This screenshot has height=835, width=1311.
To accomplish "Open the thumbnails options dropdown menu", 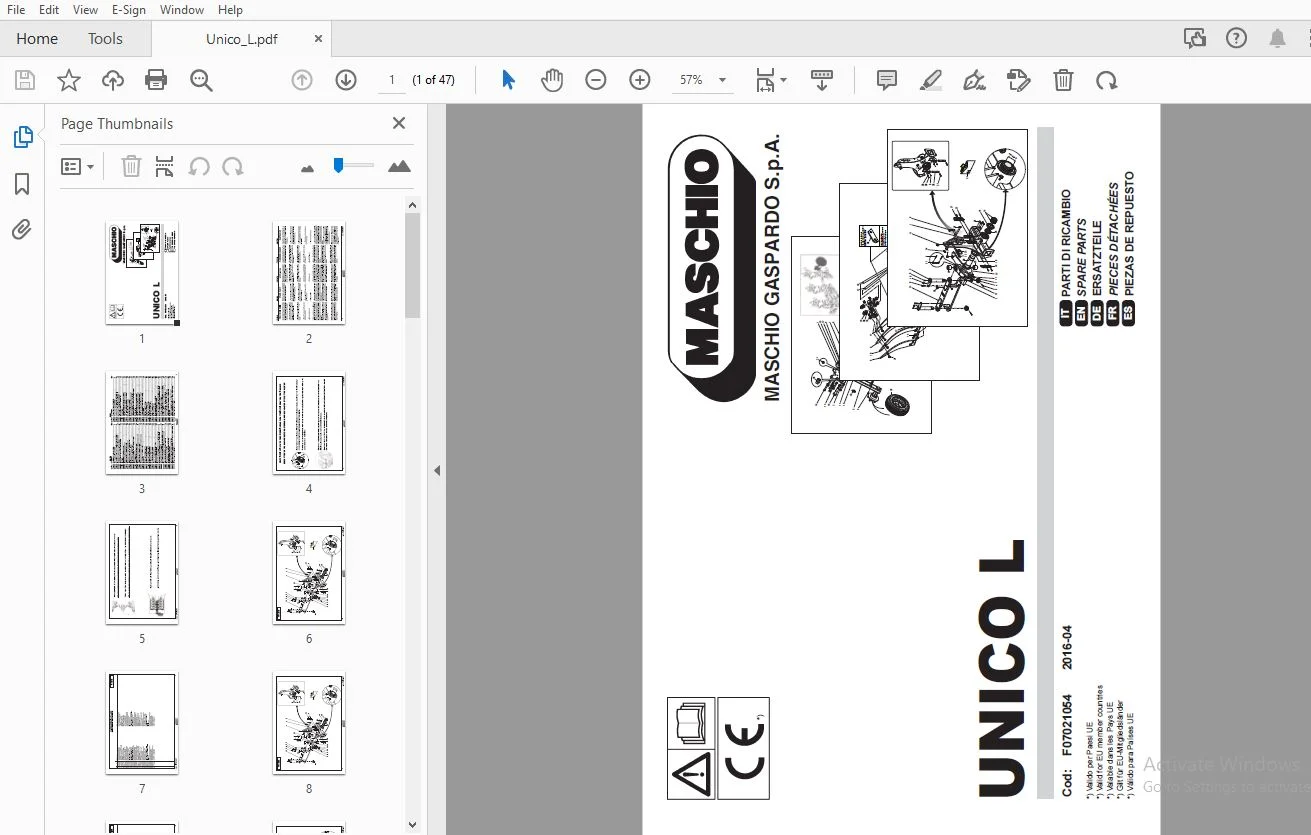I will (x=77, y=167).
